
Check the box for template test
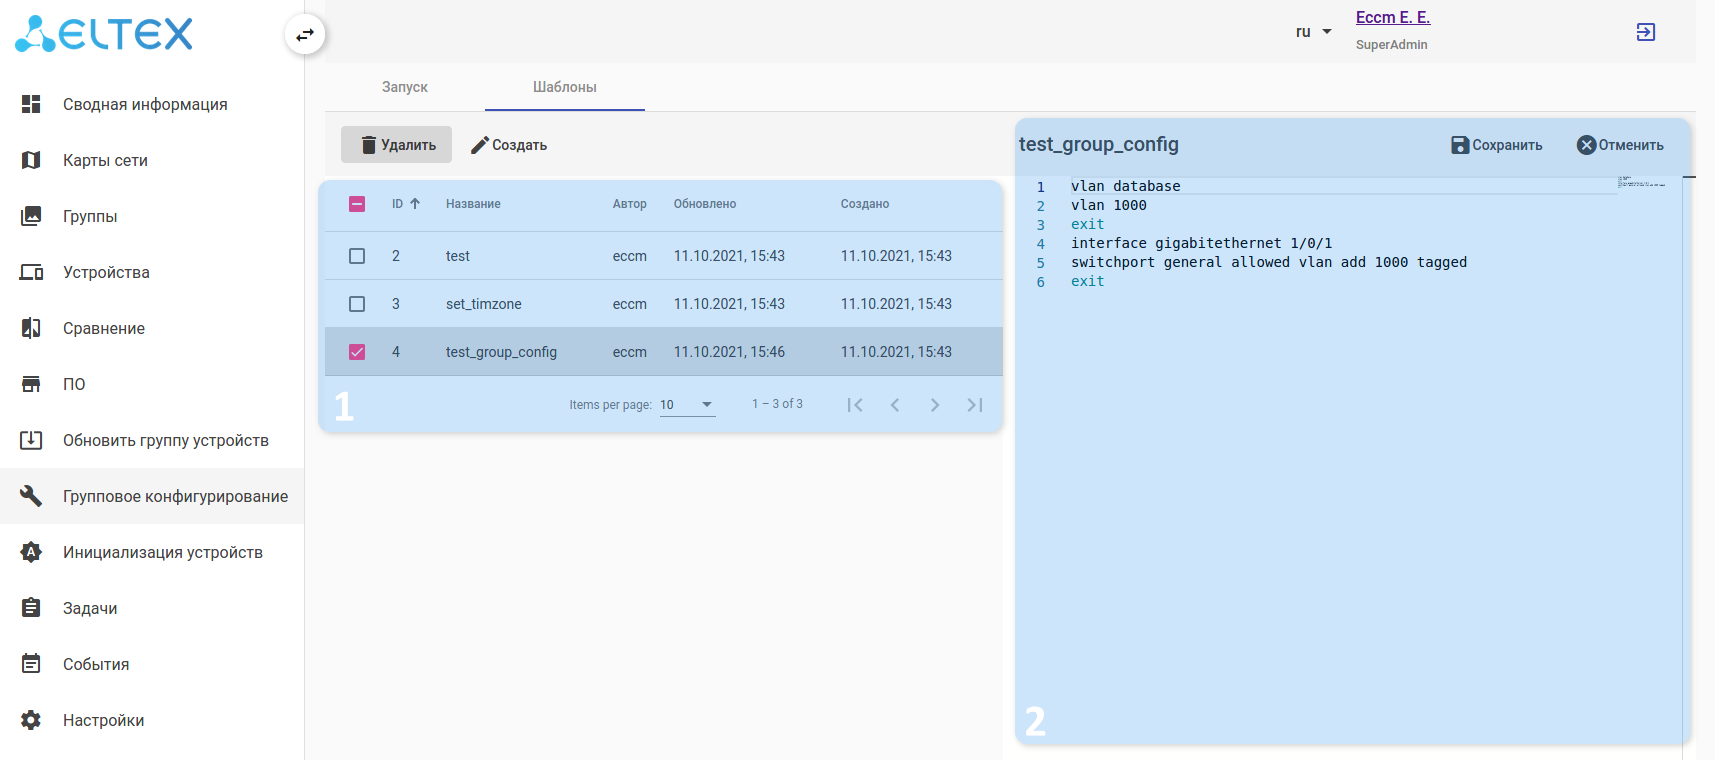pos(357,256)
